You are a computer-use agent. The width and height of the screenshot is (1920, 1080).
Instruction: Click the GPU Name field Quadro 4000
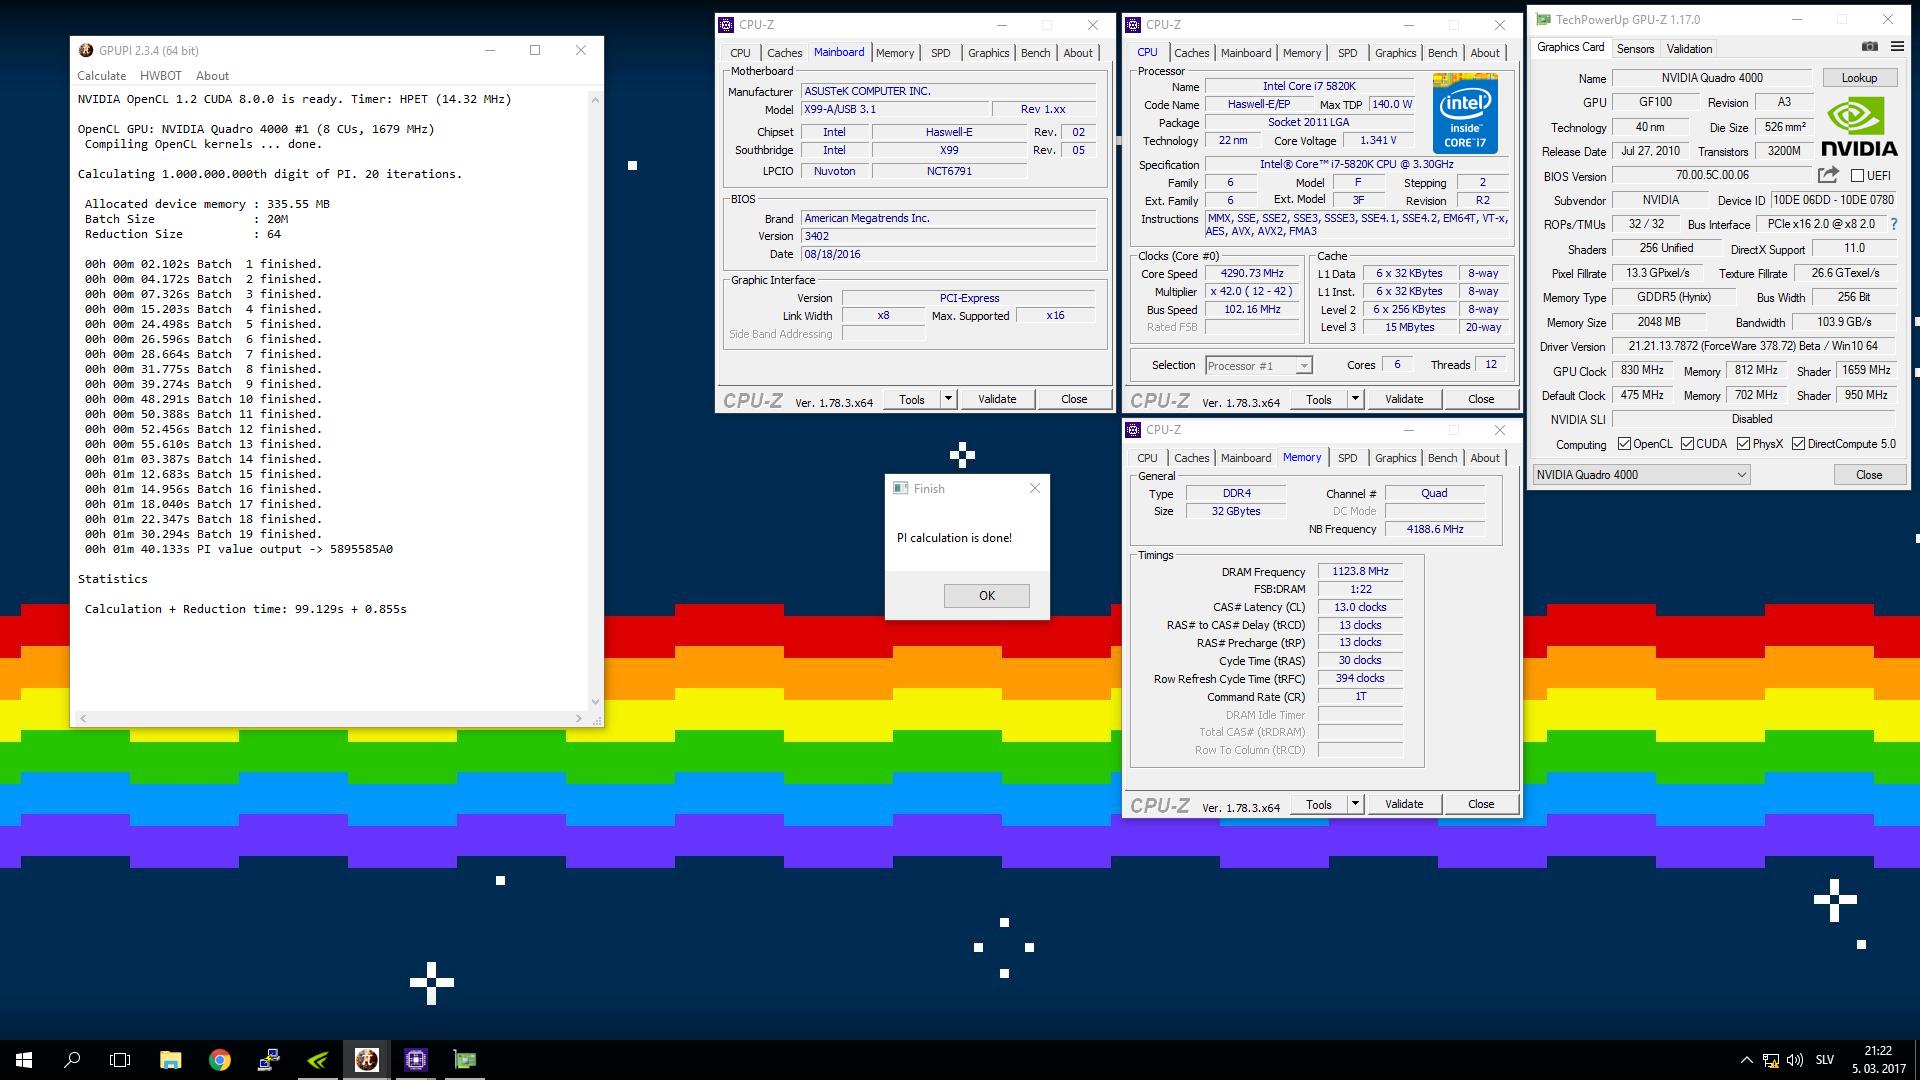tap(1712, 78)
